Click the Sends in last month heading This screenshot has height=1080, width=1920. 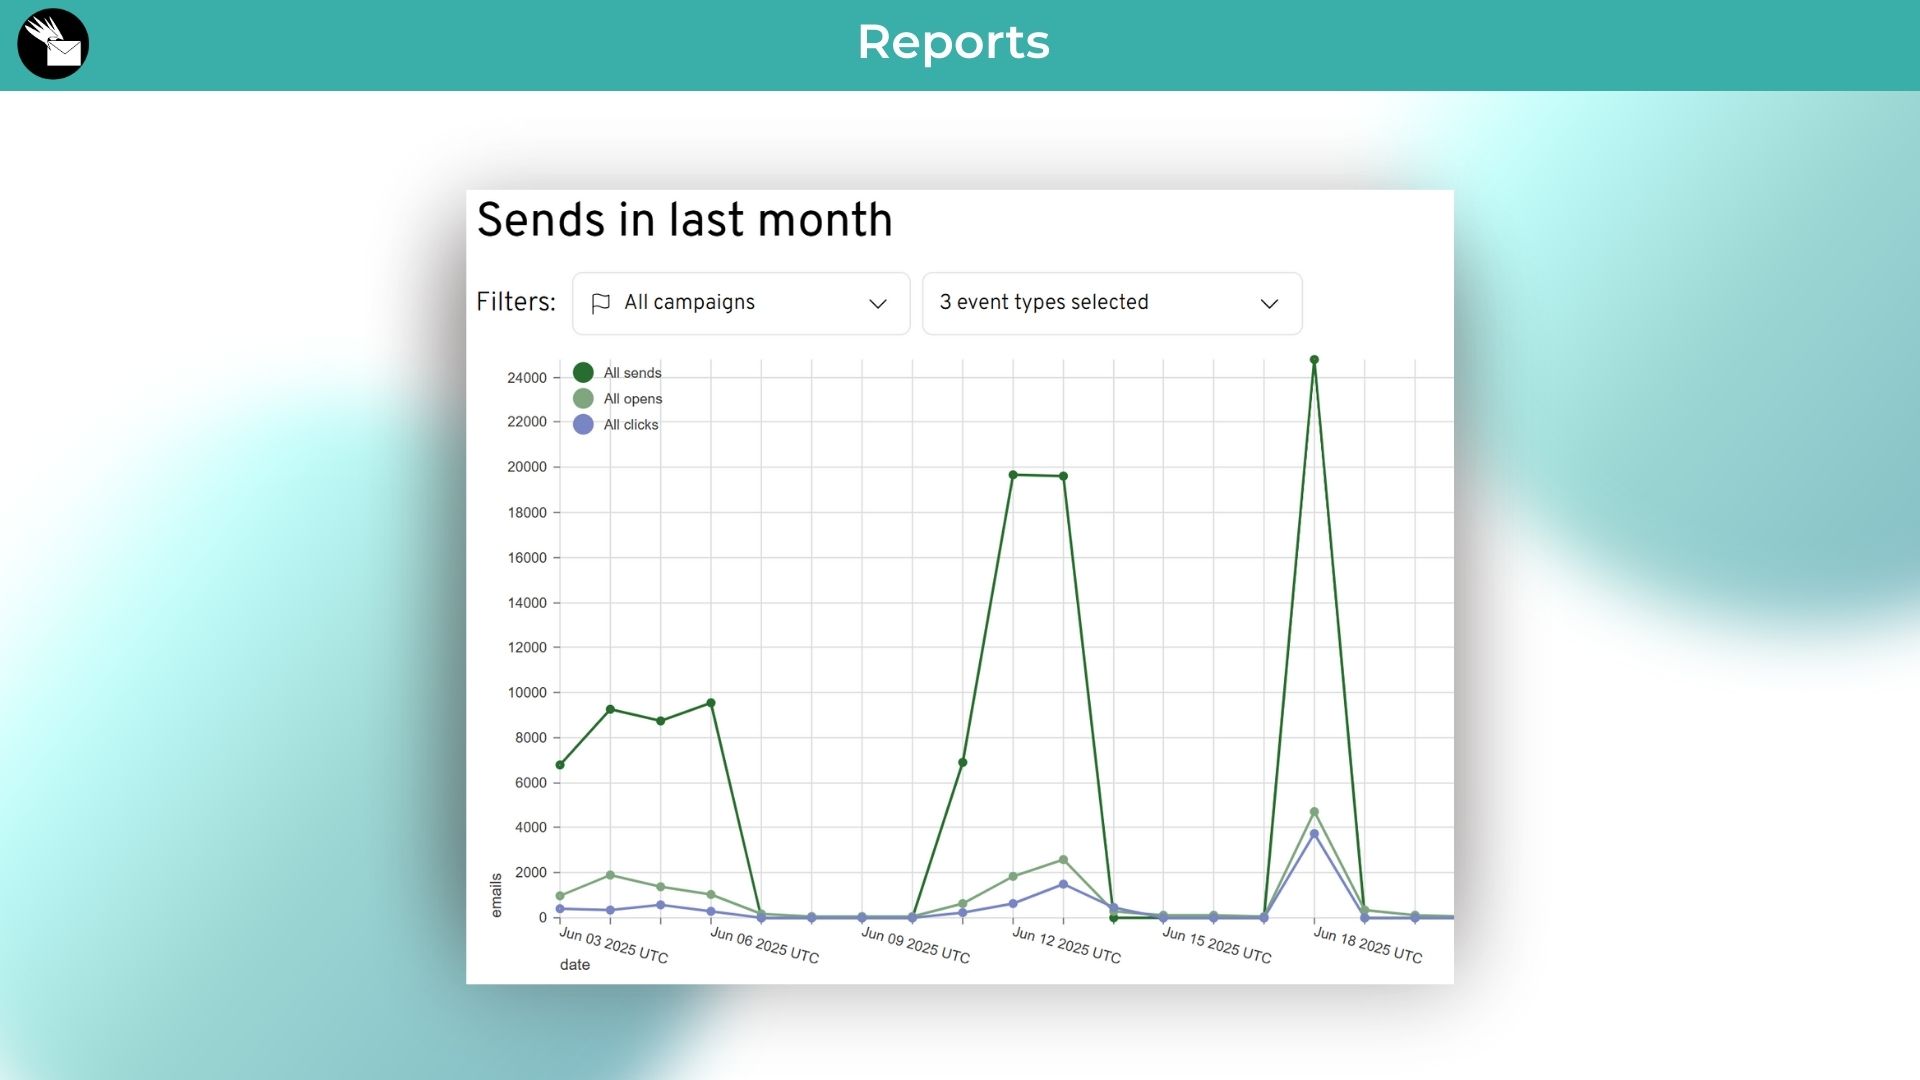[684, 220]
